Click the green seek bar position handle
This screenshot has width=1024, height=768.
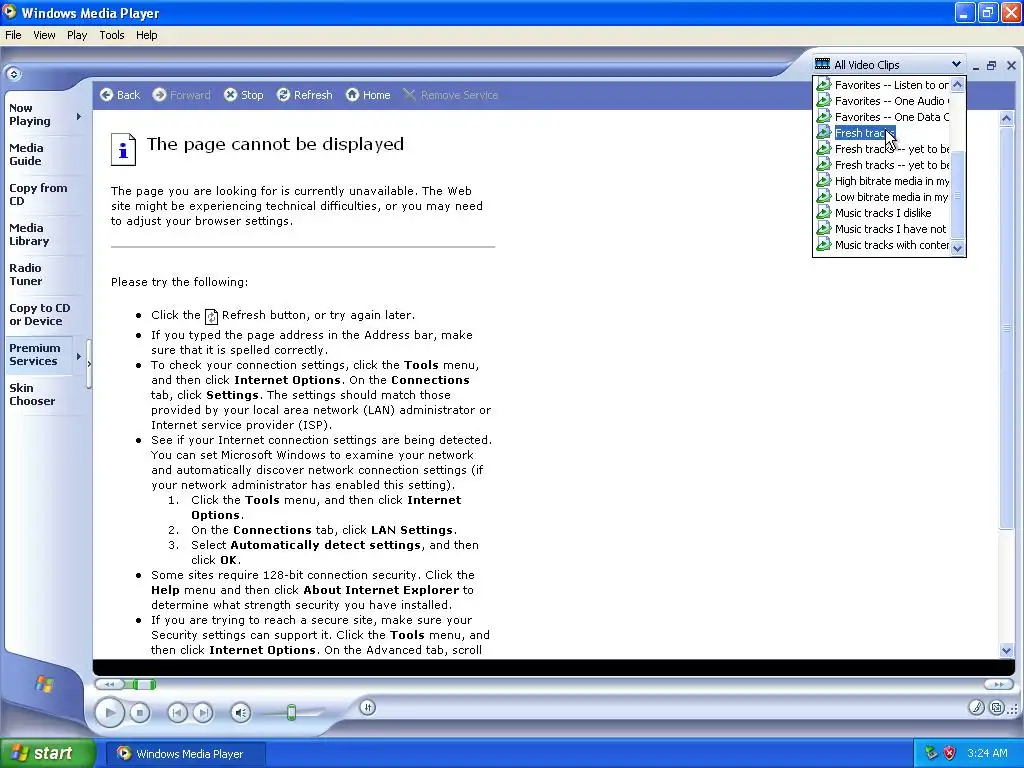144,684
